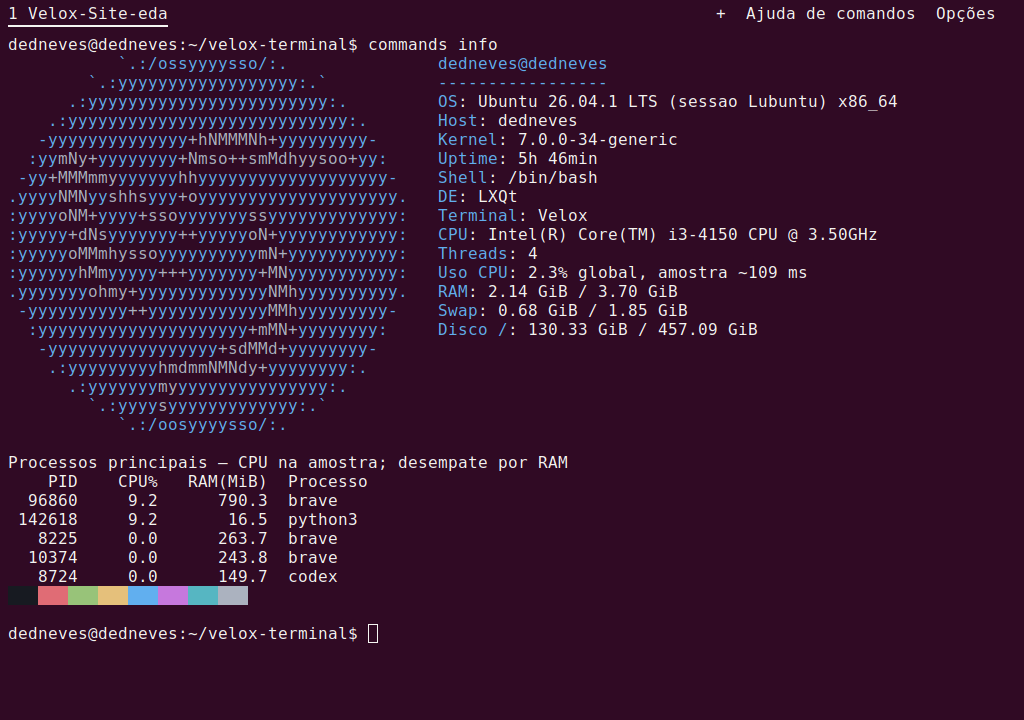Click the "CPU%" column header
1024x720 pixels.
[138, 482]
